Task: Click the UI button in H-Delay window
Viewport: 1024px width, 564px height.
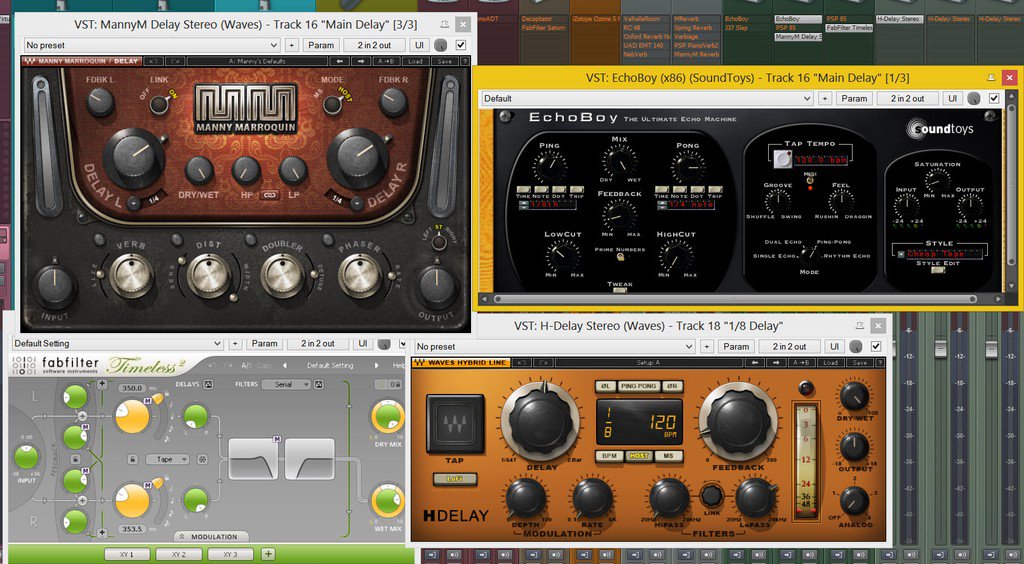Action: coord(834,347)
